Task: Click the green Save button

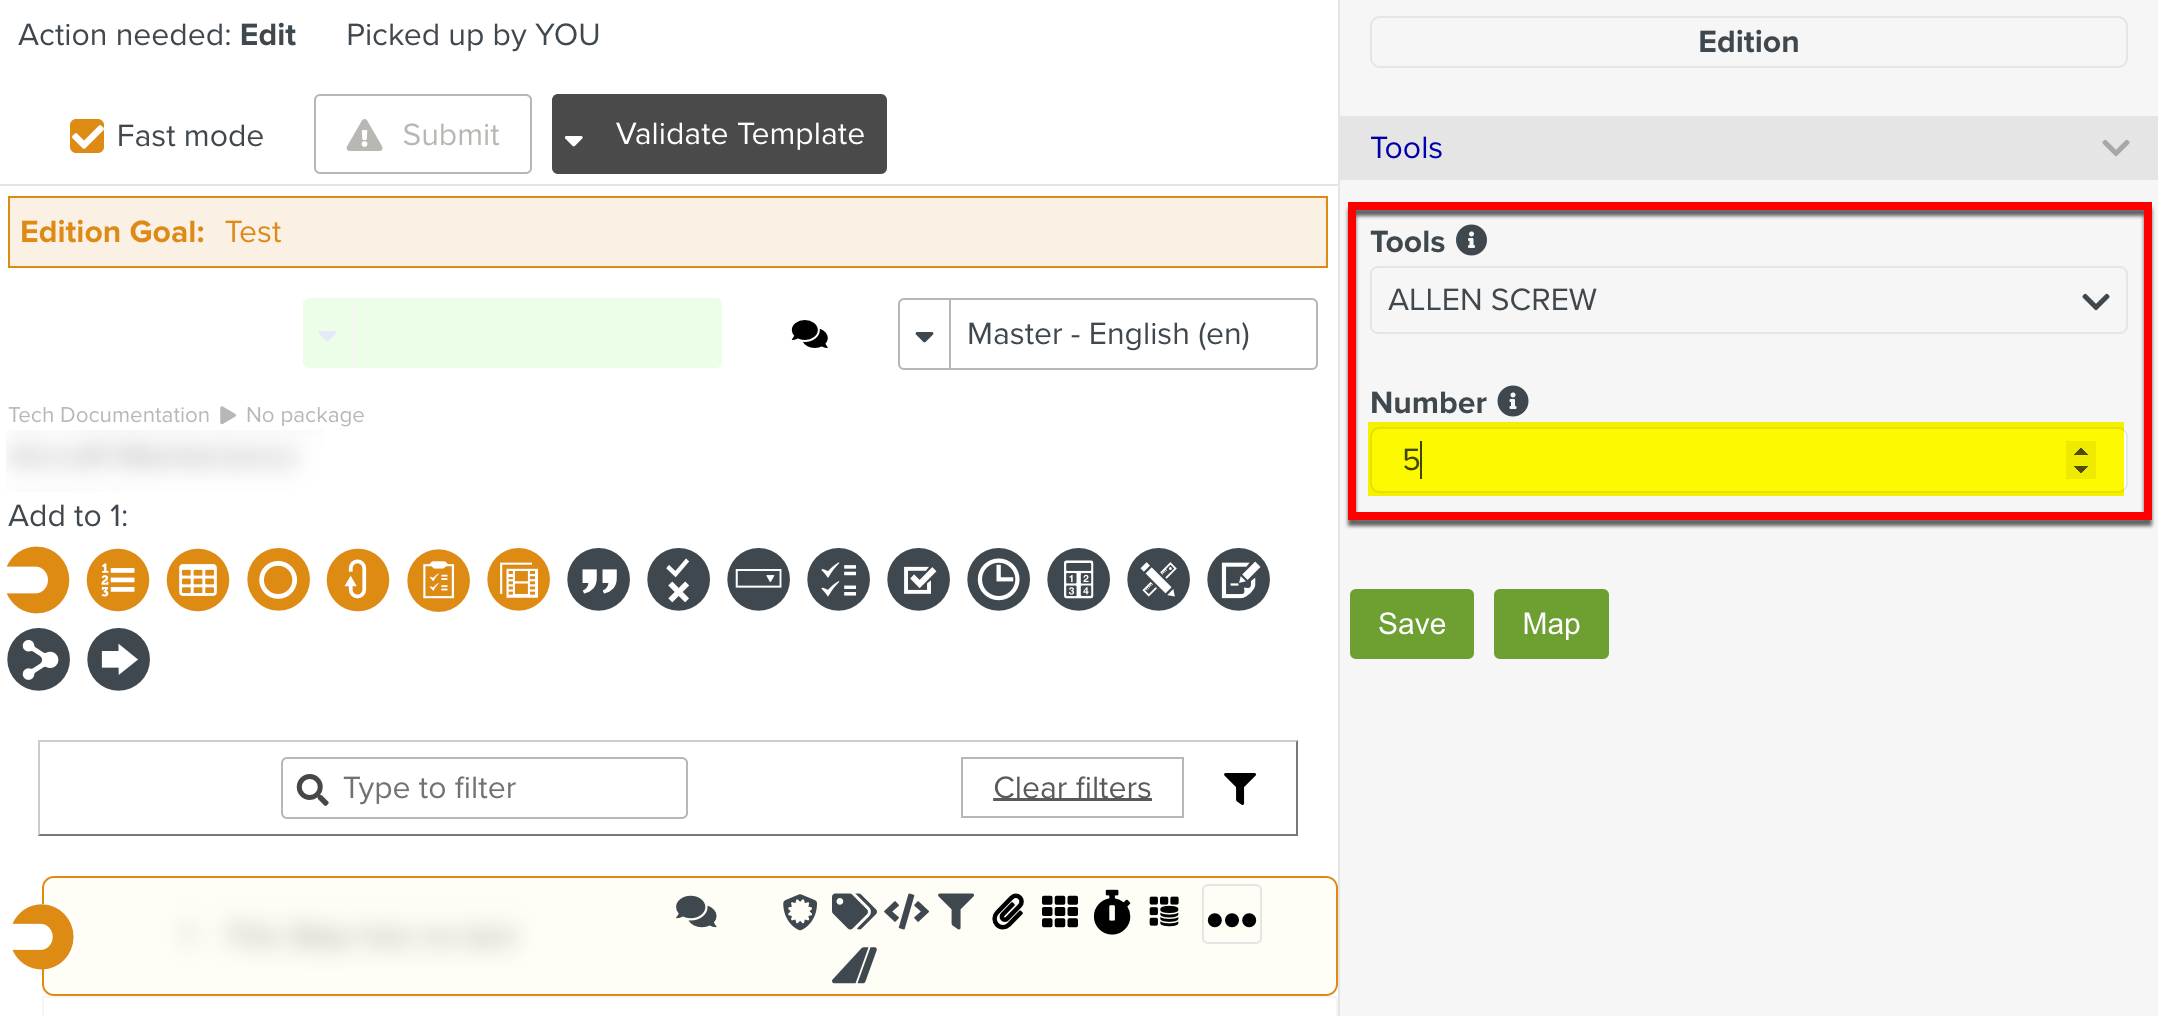Action: click(x=1411, y=624)
